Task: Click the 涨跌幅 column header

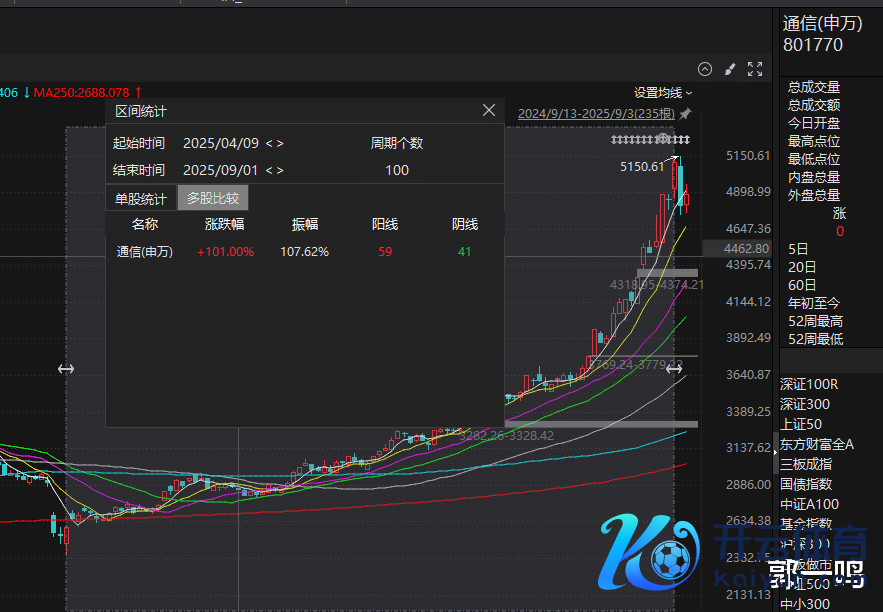Action: pos(225,225)
